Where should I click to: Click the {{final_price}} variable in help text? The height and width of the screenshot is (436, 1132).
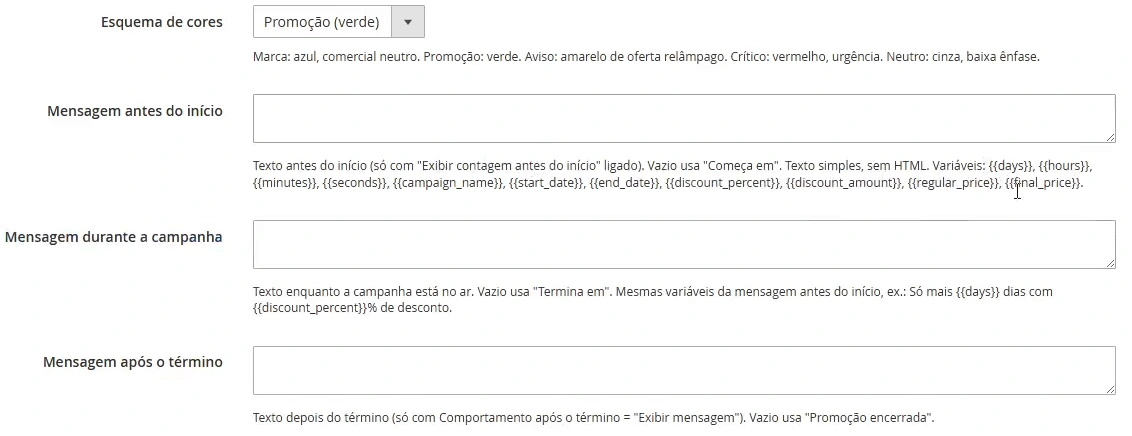[1043, 183]
